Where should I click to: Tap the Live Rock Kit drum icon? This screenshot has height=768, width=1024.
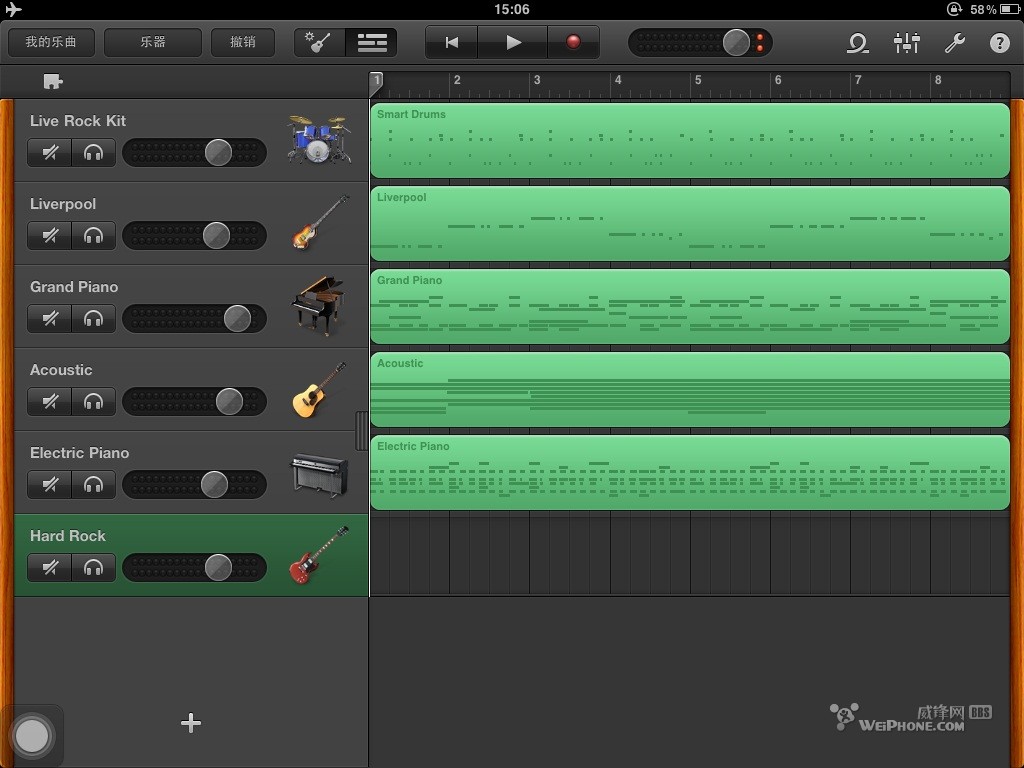(318, 140)
